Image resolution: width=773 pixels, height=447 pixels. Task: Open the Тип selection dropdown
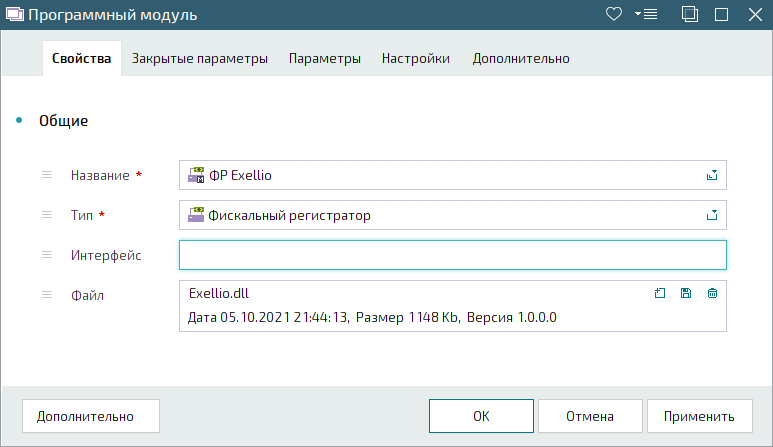tap(712, 215)
